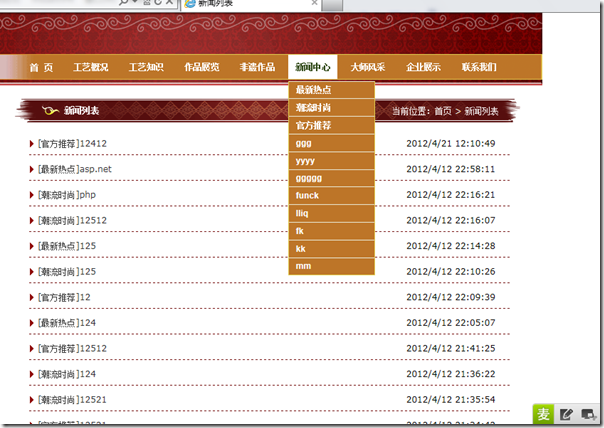Click the arrow icon left of the 新闻列表 heading
The image size is (604, 428).
(48, 110)
